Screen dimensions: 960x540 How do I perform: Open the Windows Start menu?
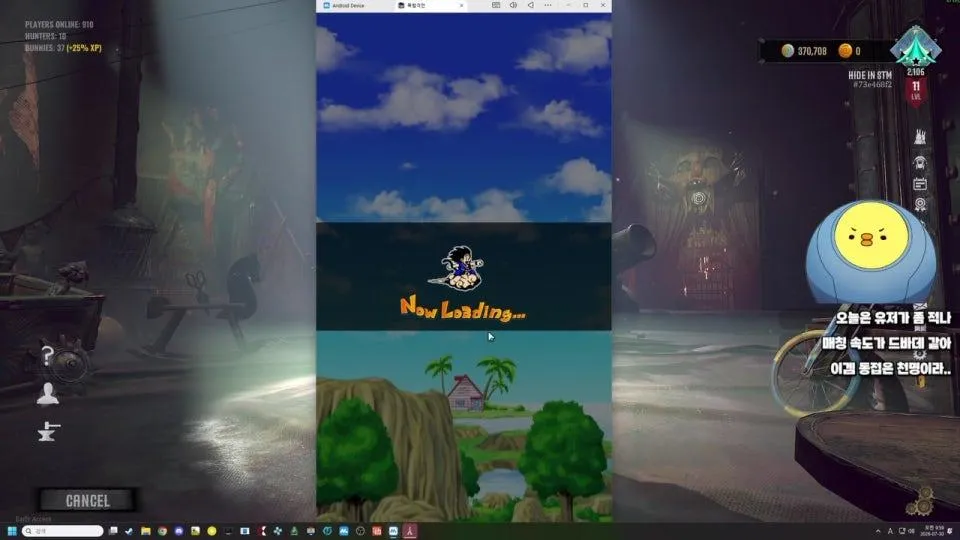(x=12, y=531)
